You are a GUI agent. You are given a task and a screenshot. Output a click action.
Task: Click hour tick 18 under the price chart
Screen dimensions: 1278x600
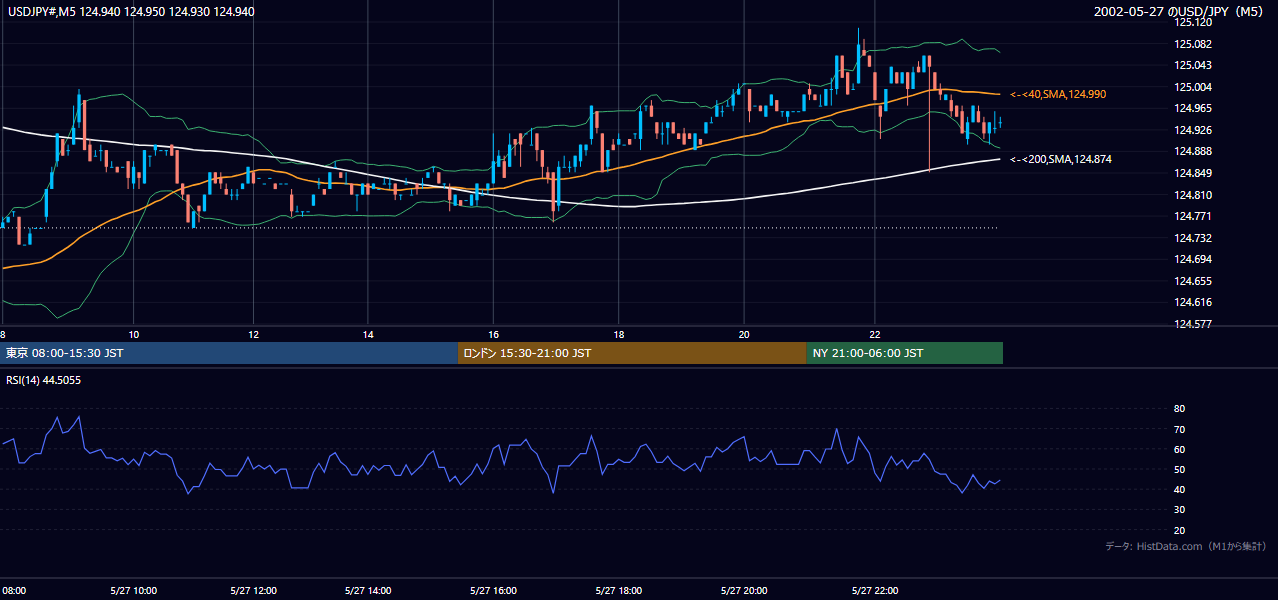point(618,334)
